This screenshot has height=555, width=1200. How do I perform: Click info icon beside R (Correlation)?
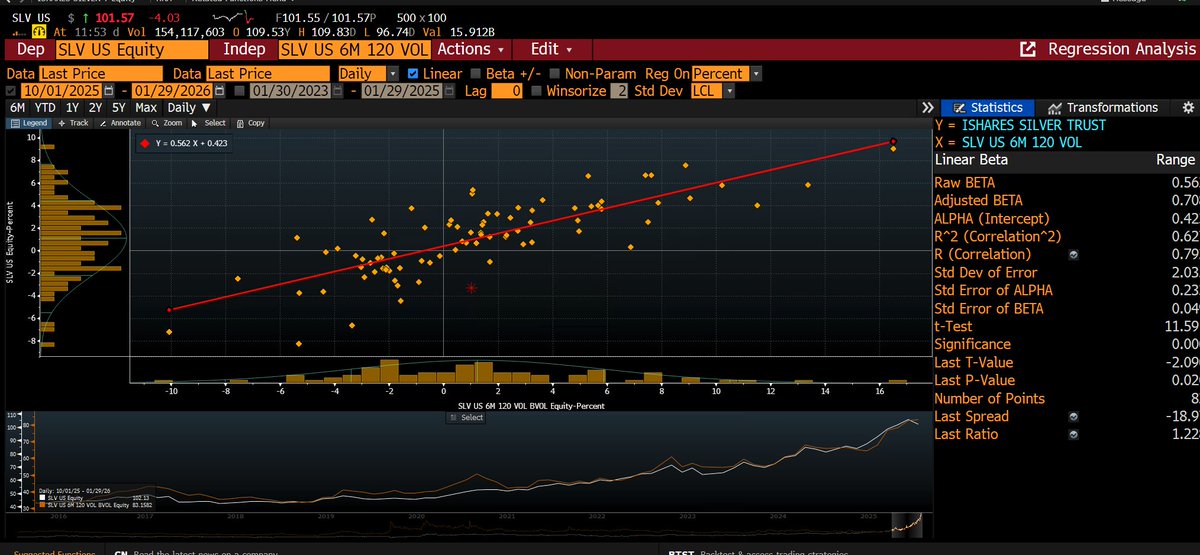1074,255
